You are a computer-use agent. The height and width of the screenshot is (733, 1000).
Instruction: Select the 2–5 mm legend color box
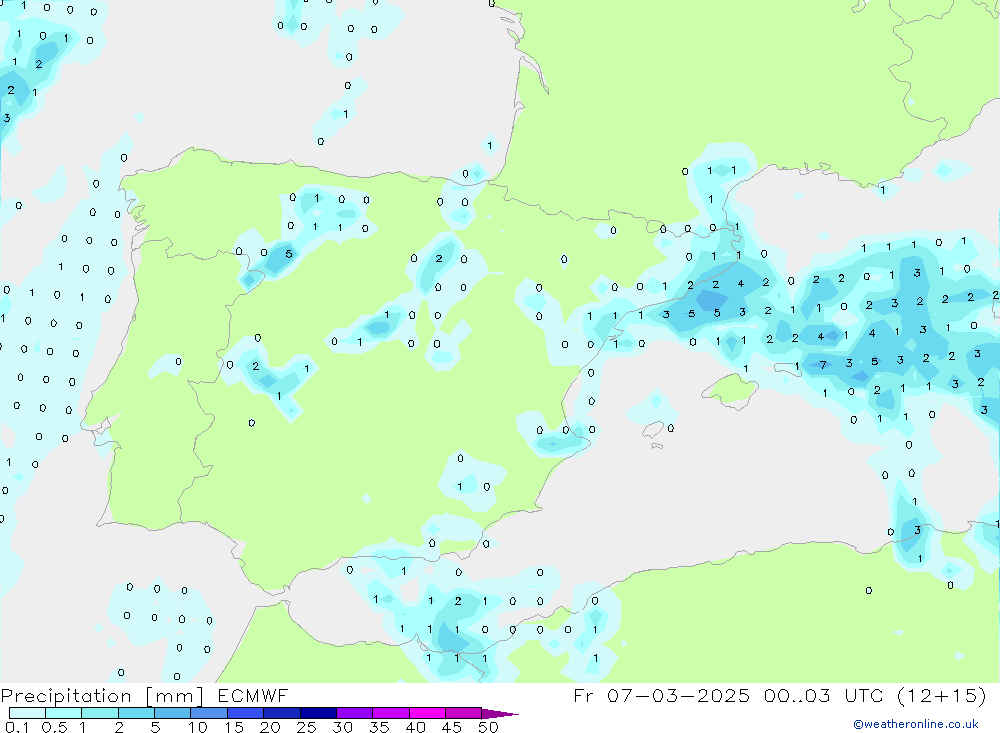pyautogui.click(x=136, y=713)
